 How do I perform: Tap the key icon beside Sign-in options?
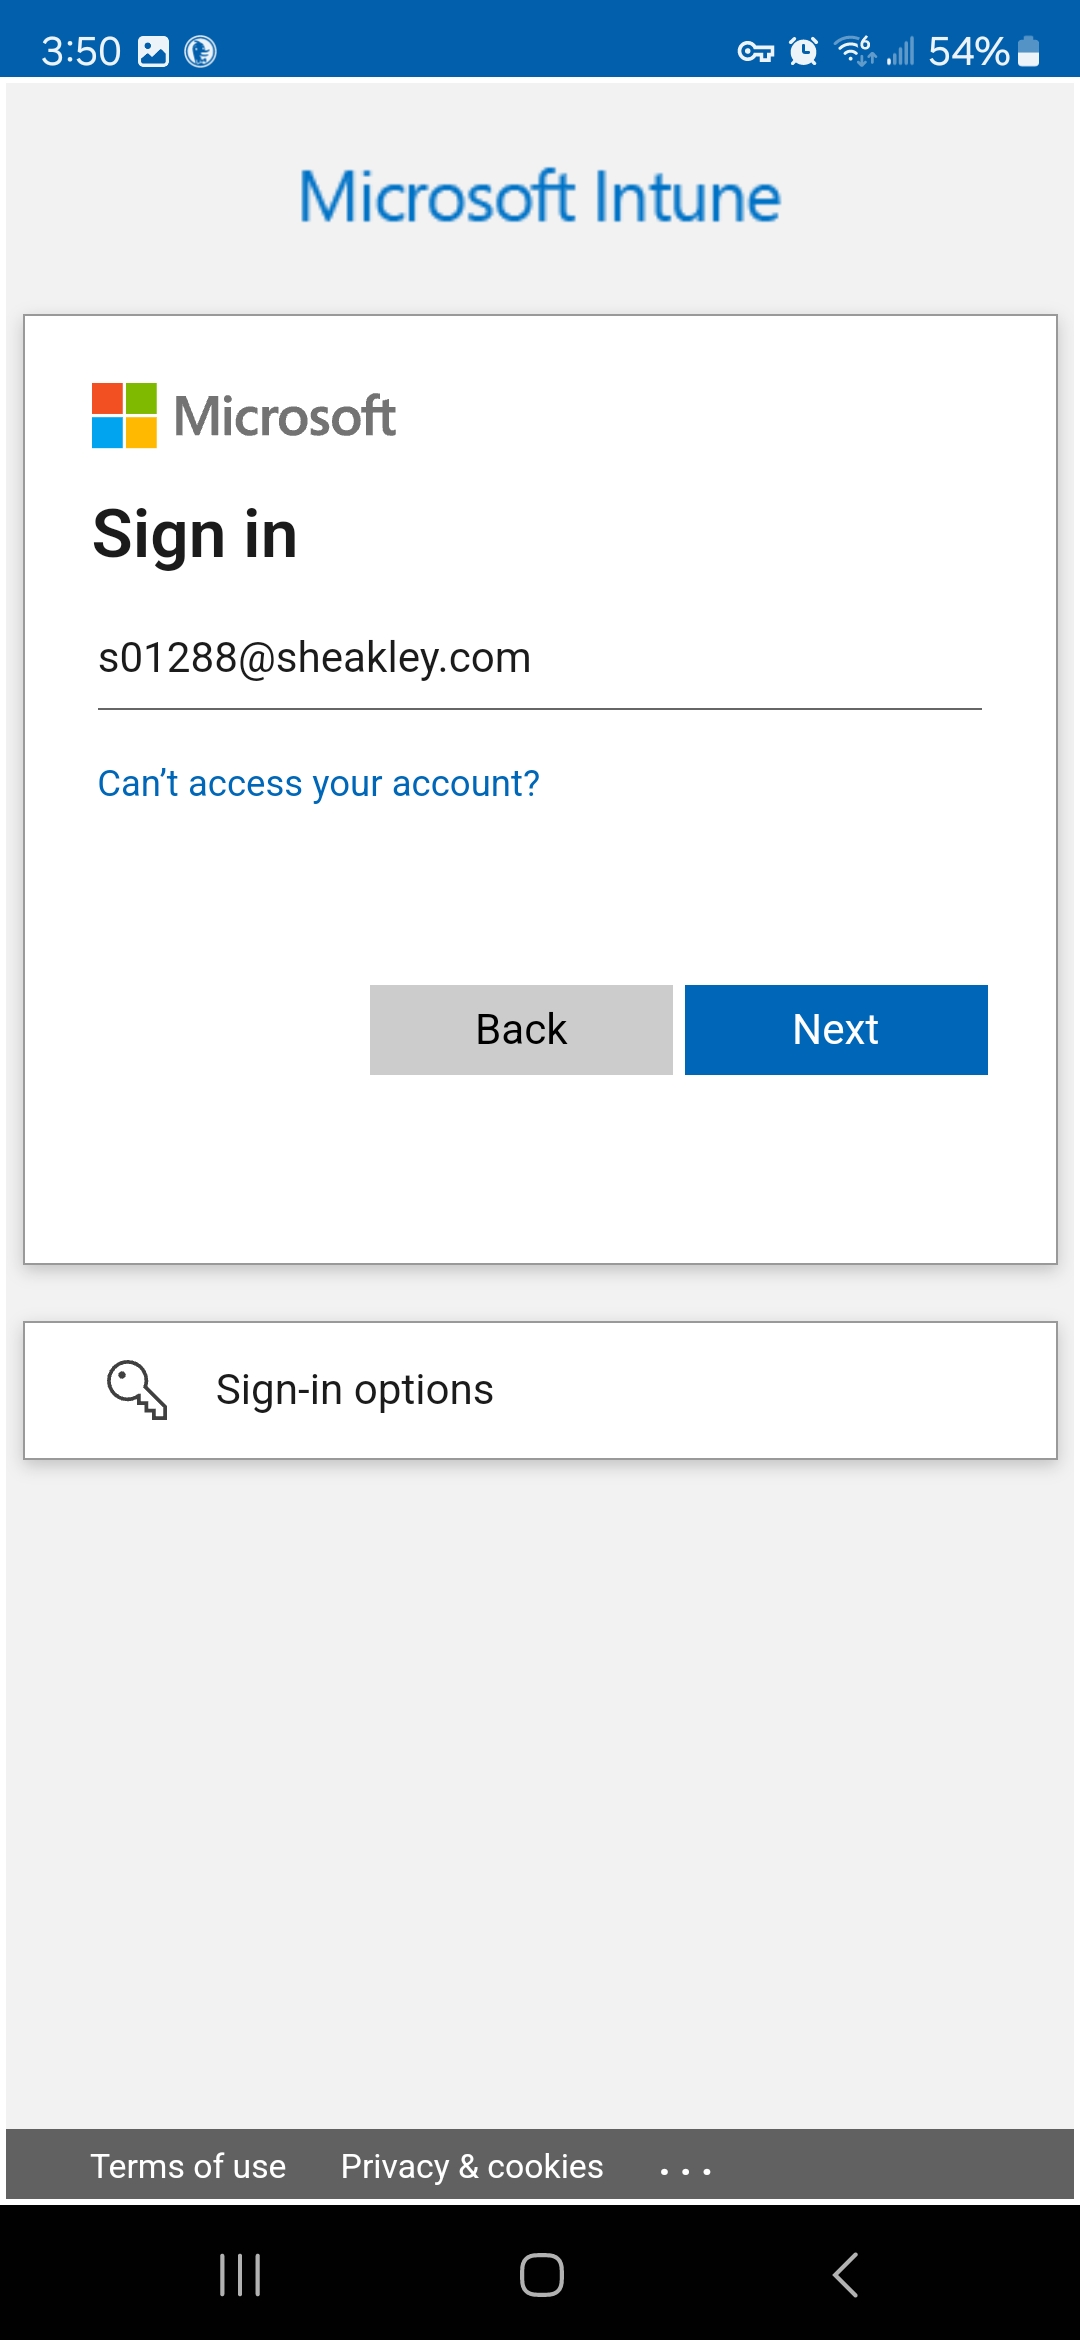pyautogui.click(x=137, y=1389)
